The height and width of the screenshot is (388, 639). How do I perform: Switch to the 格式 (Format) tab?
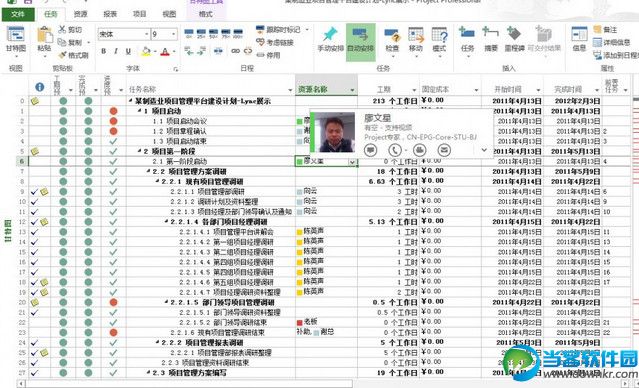[206, 14]
